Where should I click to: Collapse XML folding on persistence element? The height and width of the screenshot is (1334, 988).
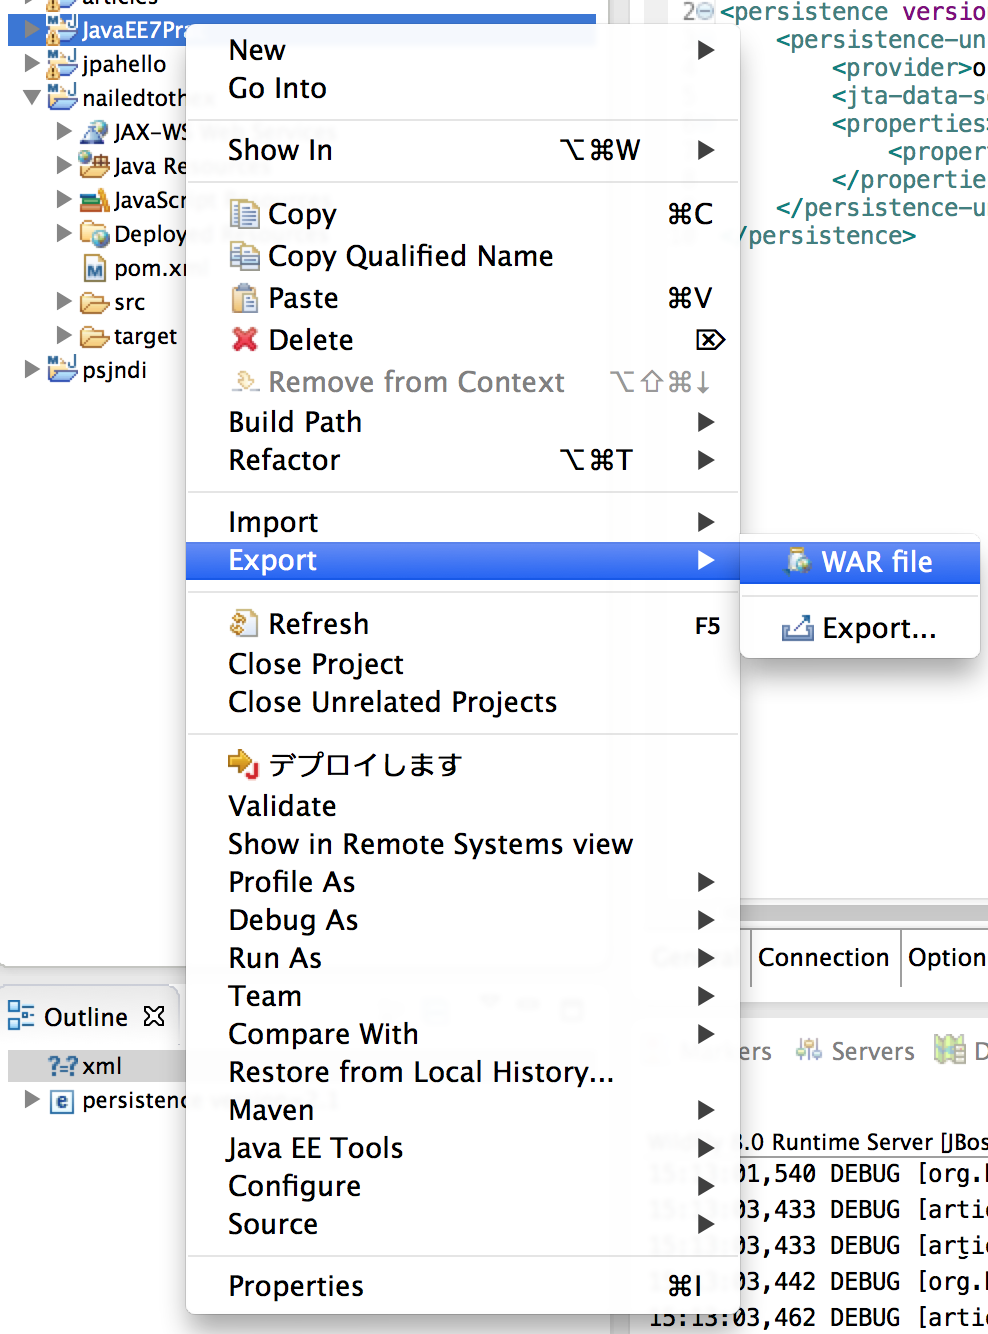click(705, 12)
